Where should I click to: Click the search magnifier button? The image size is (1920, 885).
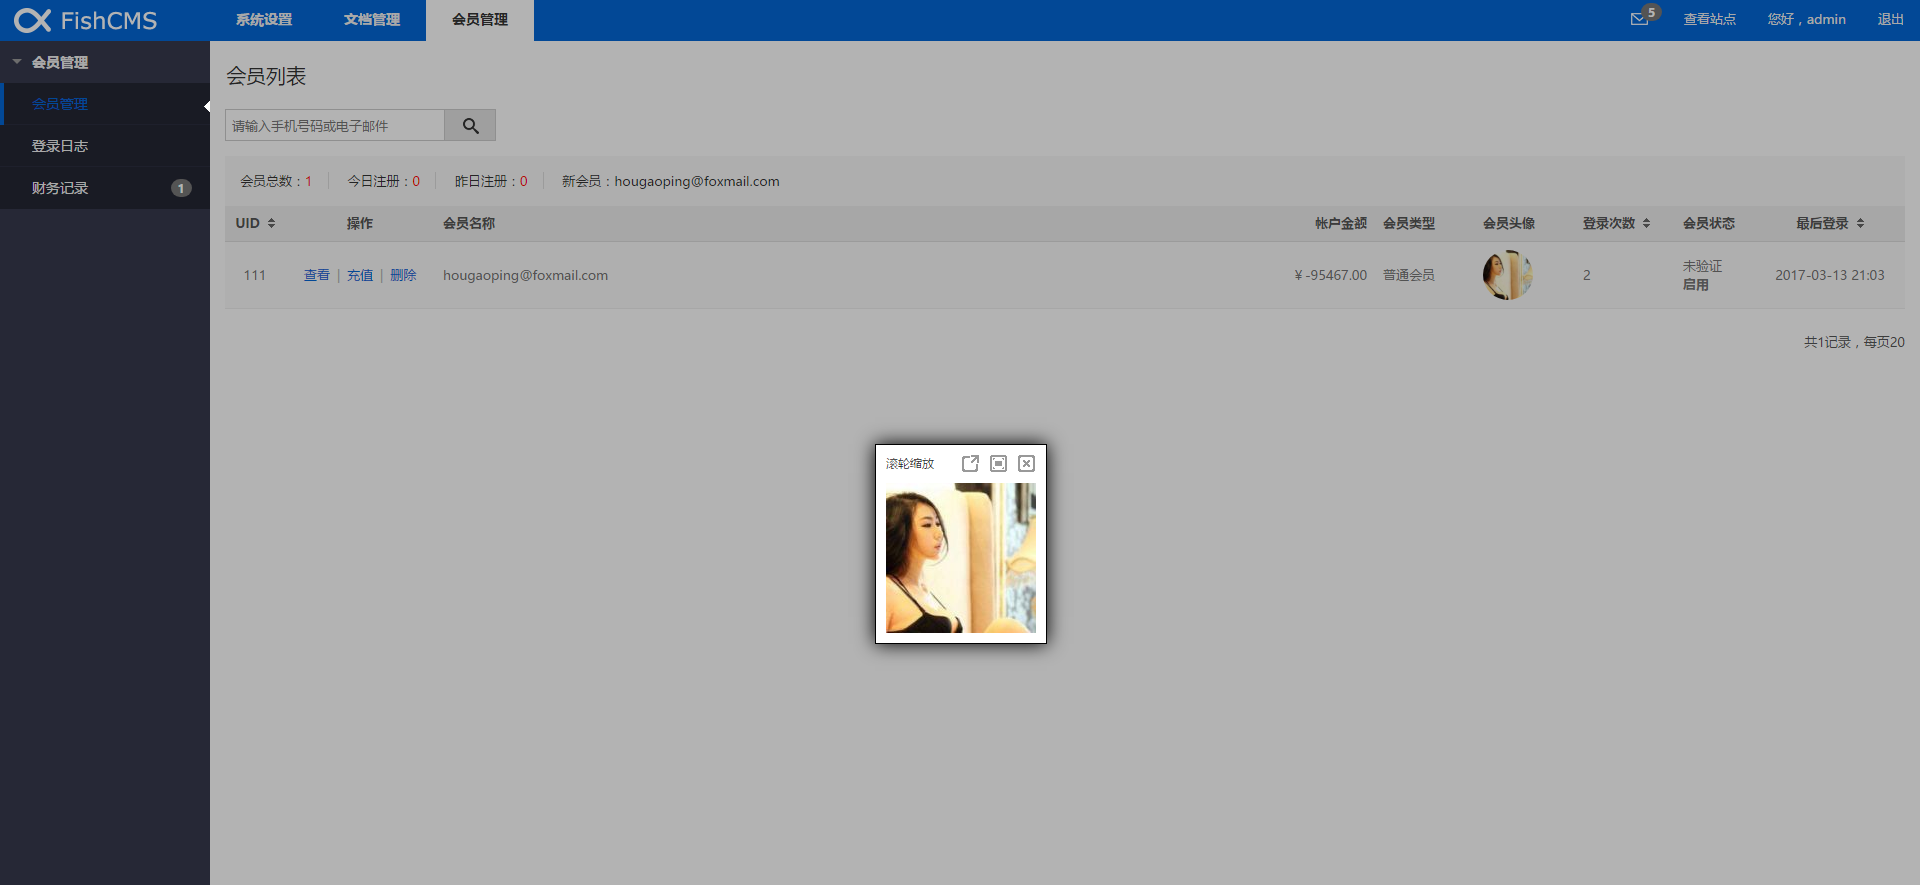tap(470, 125)
